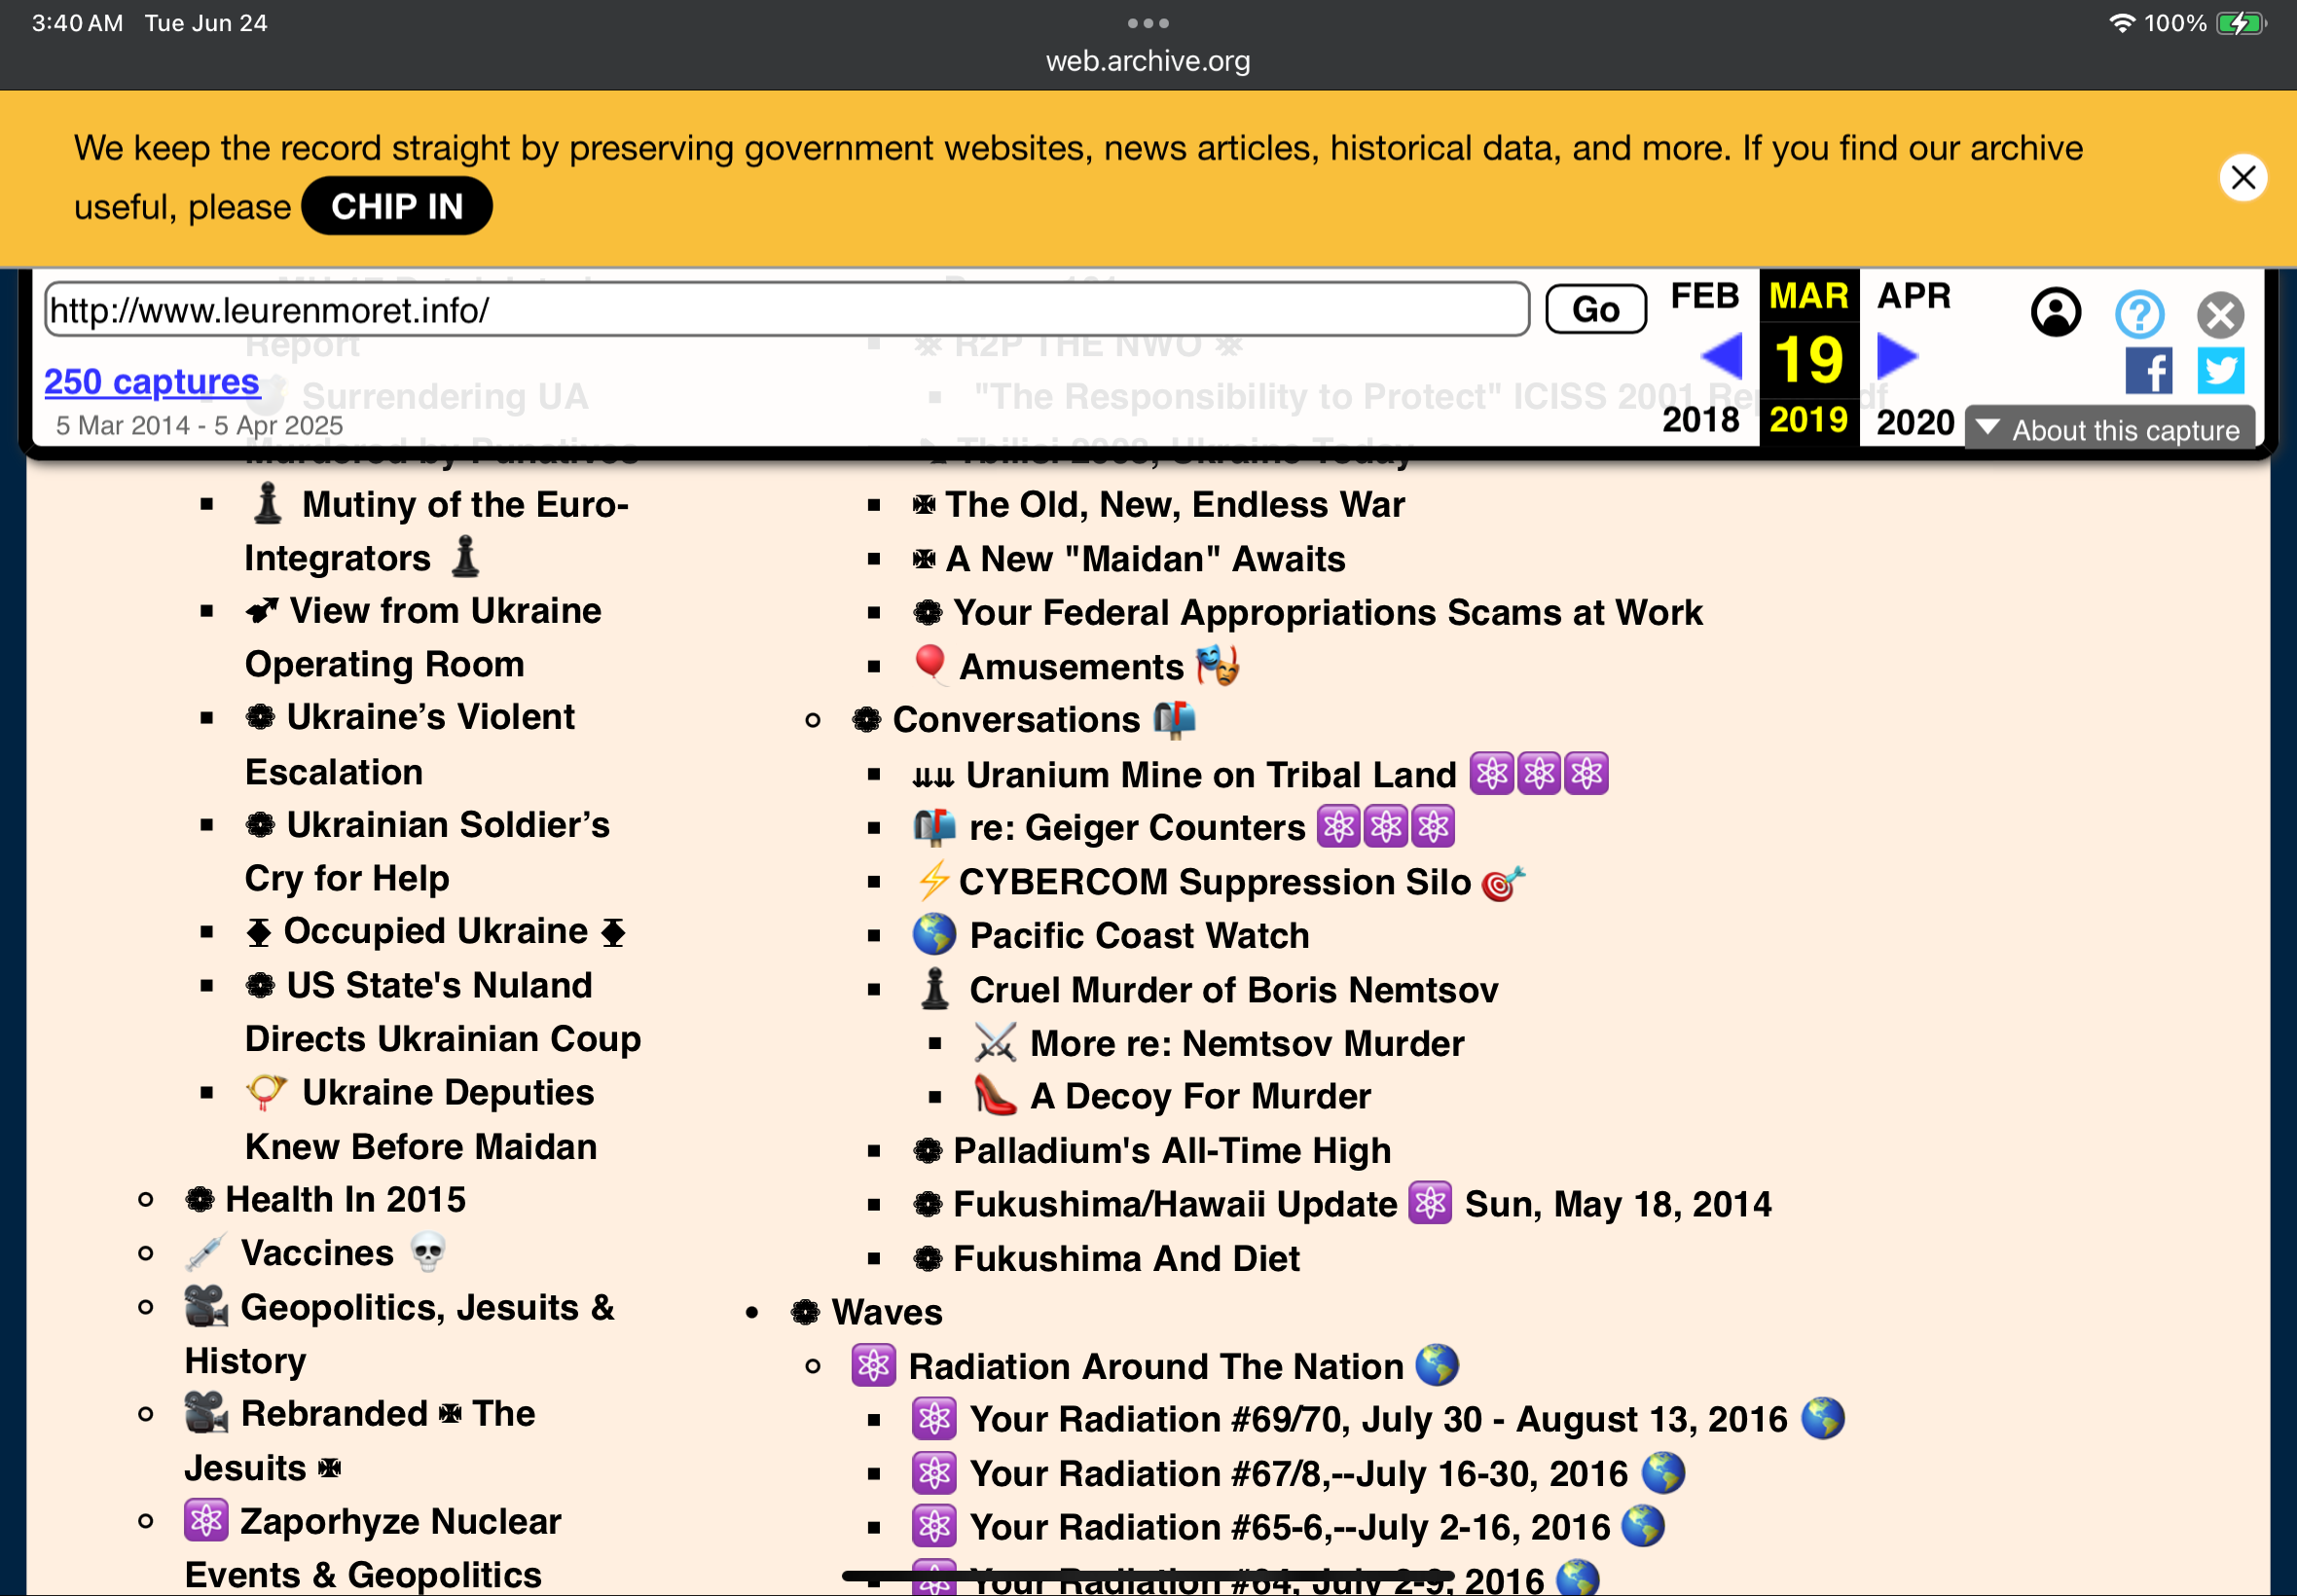Dismiss the donation banner with X
The image size is (2297, 1596).
[2243, 178]
